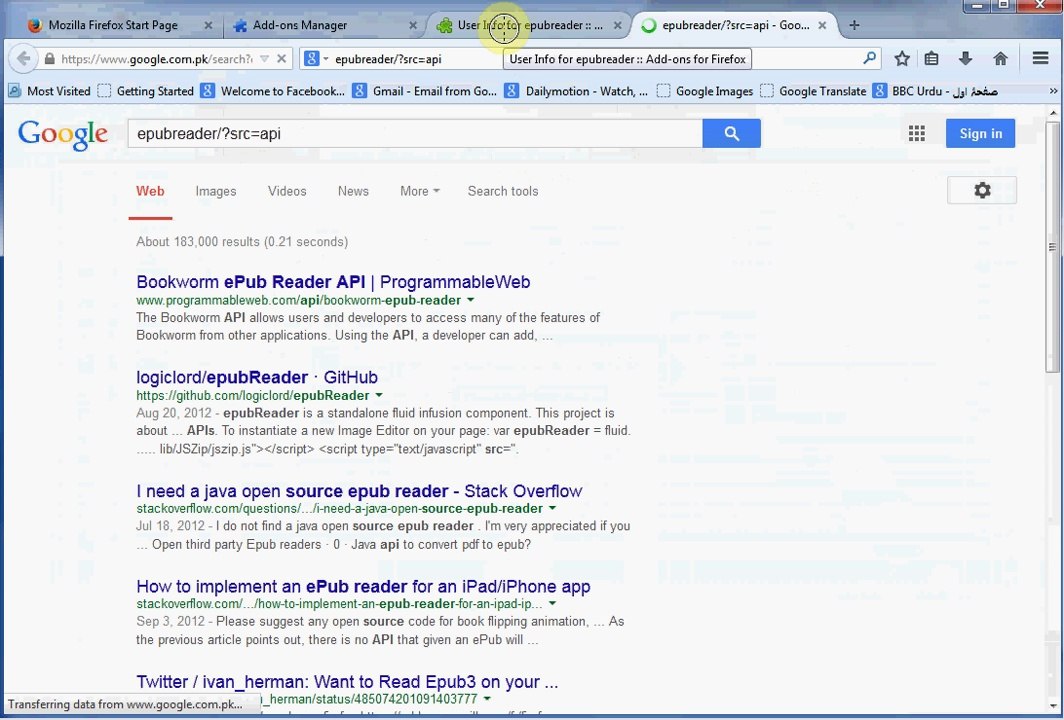Screen dimensions: 1064x720
Task: Click inside the Google search query field
Action: click(415, 134)
